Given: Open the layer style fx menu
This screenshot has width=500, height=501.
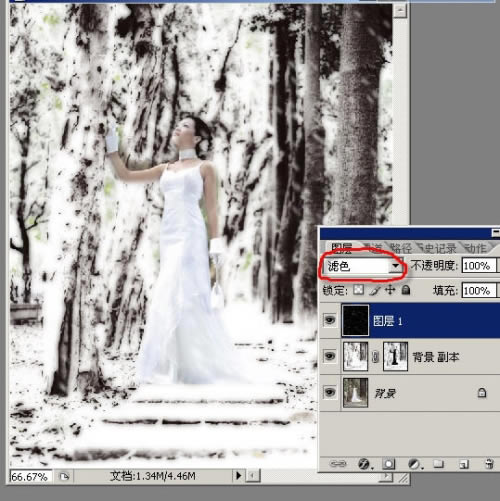Looking at the screenshot, I should [x=364, y=464].
